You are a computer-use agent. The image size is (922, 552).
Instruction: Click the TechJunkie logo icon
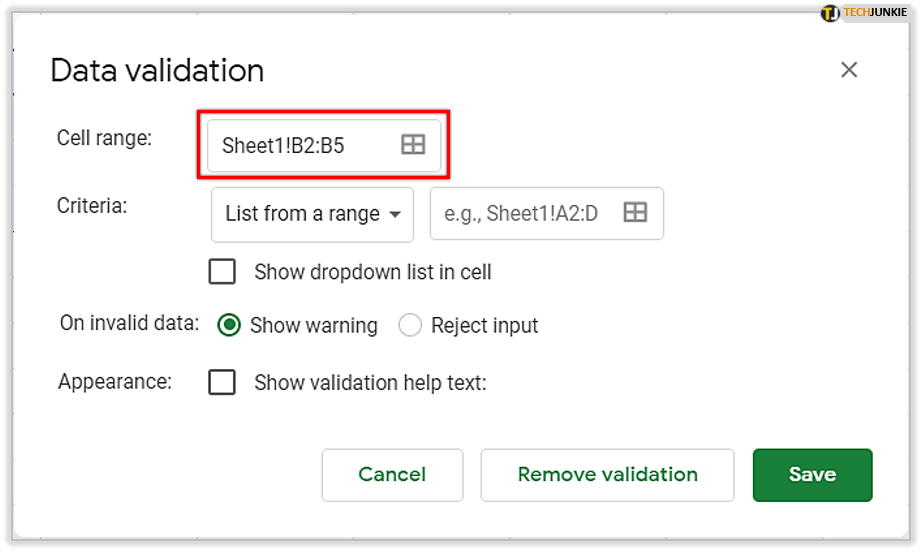pos(830,13)
